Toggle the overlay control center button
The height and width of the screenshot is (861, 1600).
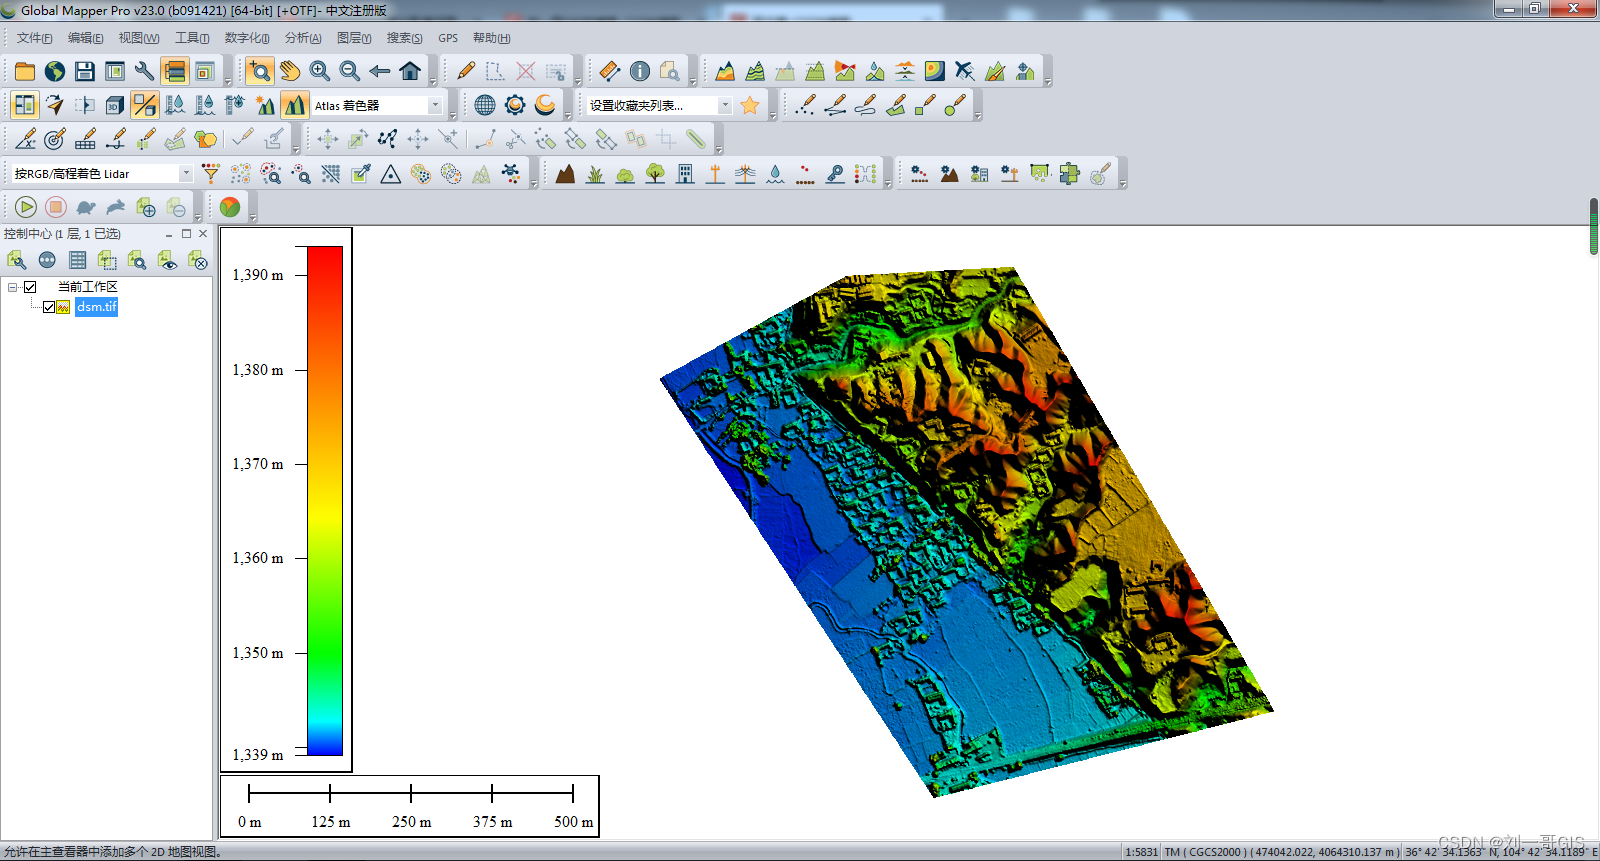click(175, 71)
